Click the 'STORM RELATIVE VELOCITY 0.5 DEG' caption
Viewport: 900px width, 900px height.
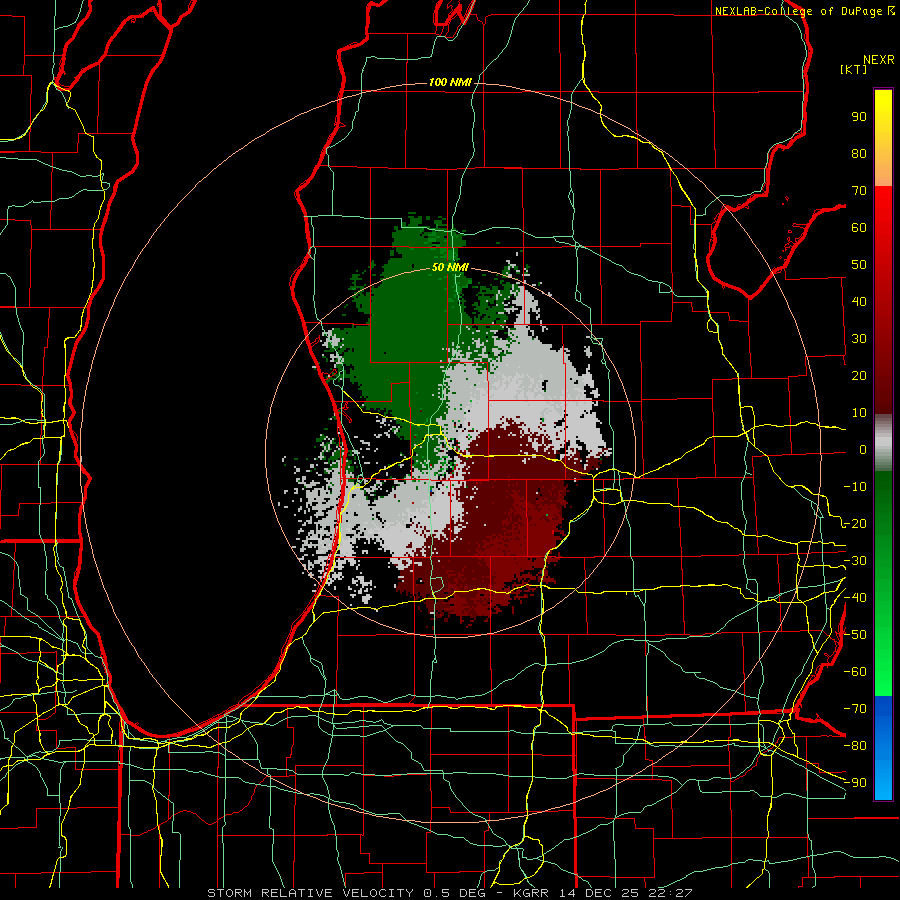click(x=346, y=893)
